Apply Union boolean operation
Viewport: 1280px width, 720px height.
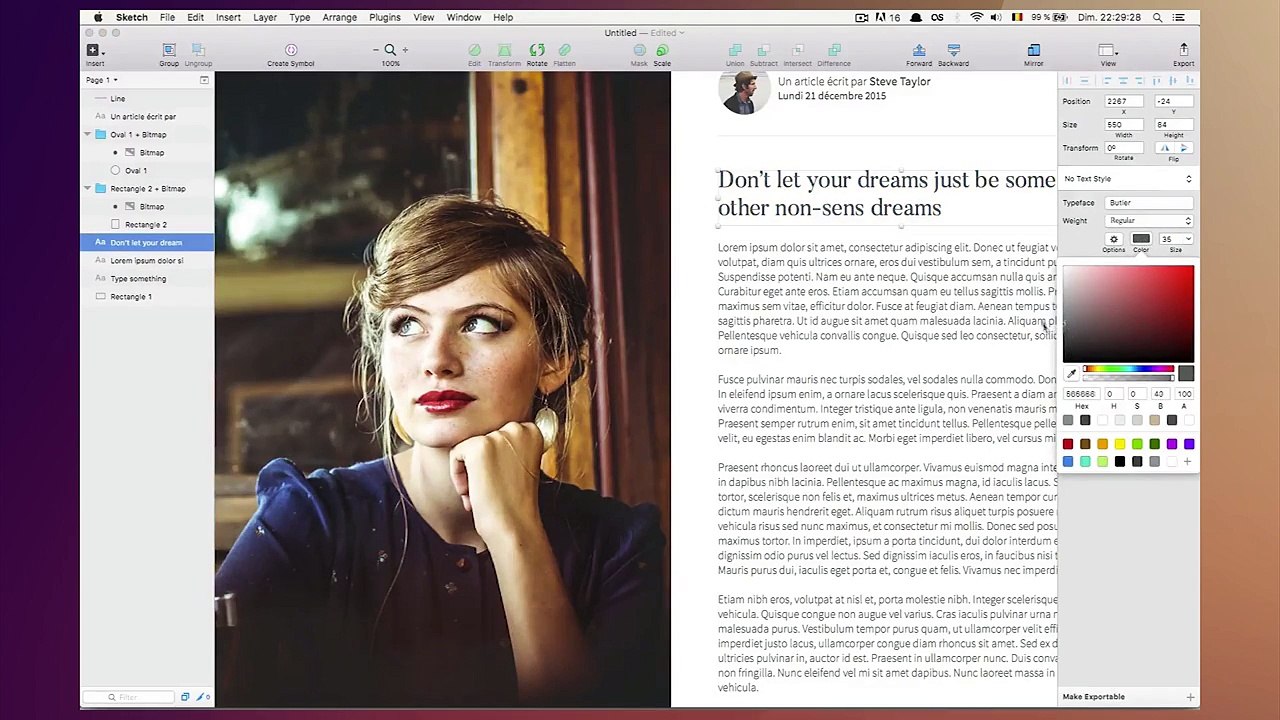pyautogui.click(x=735, y=50)
